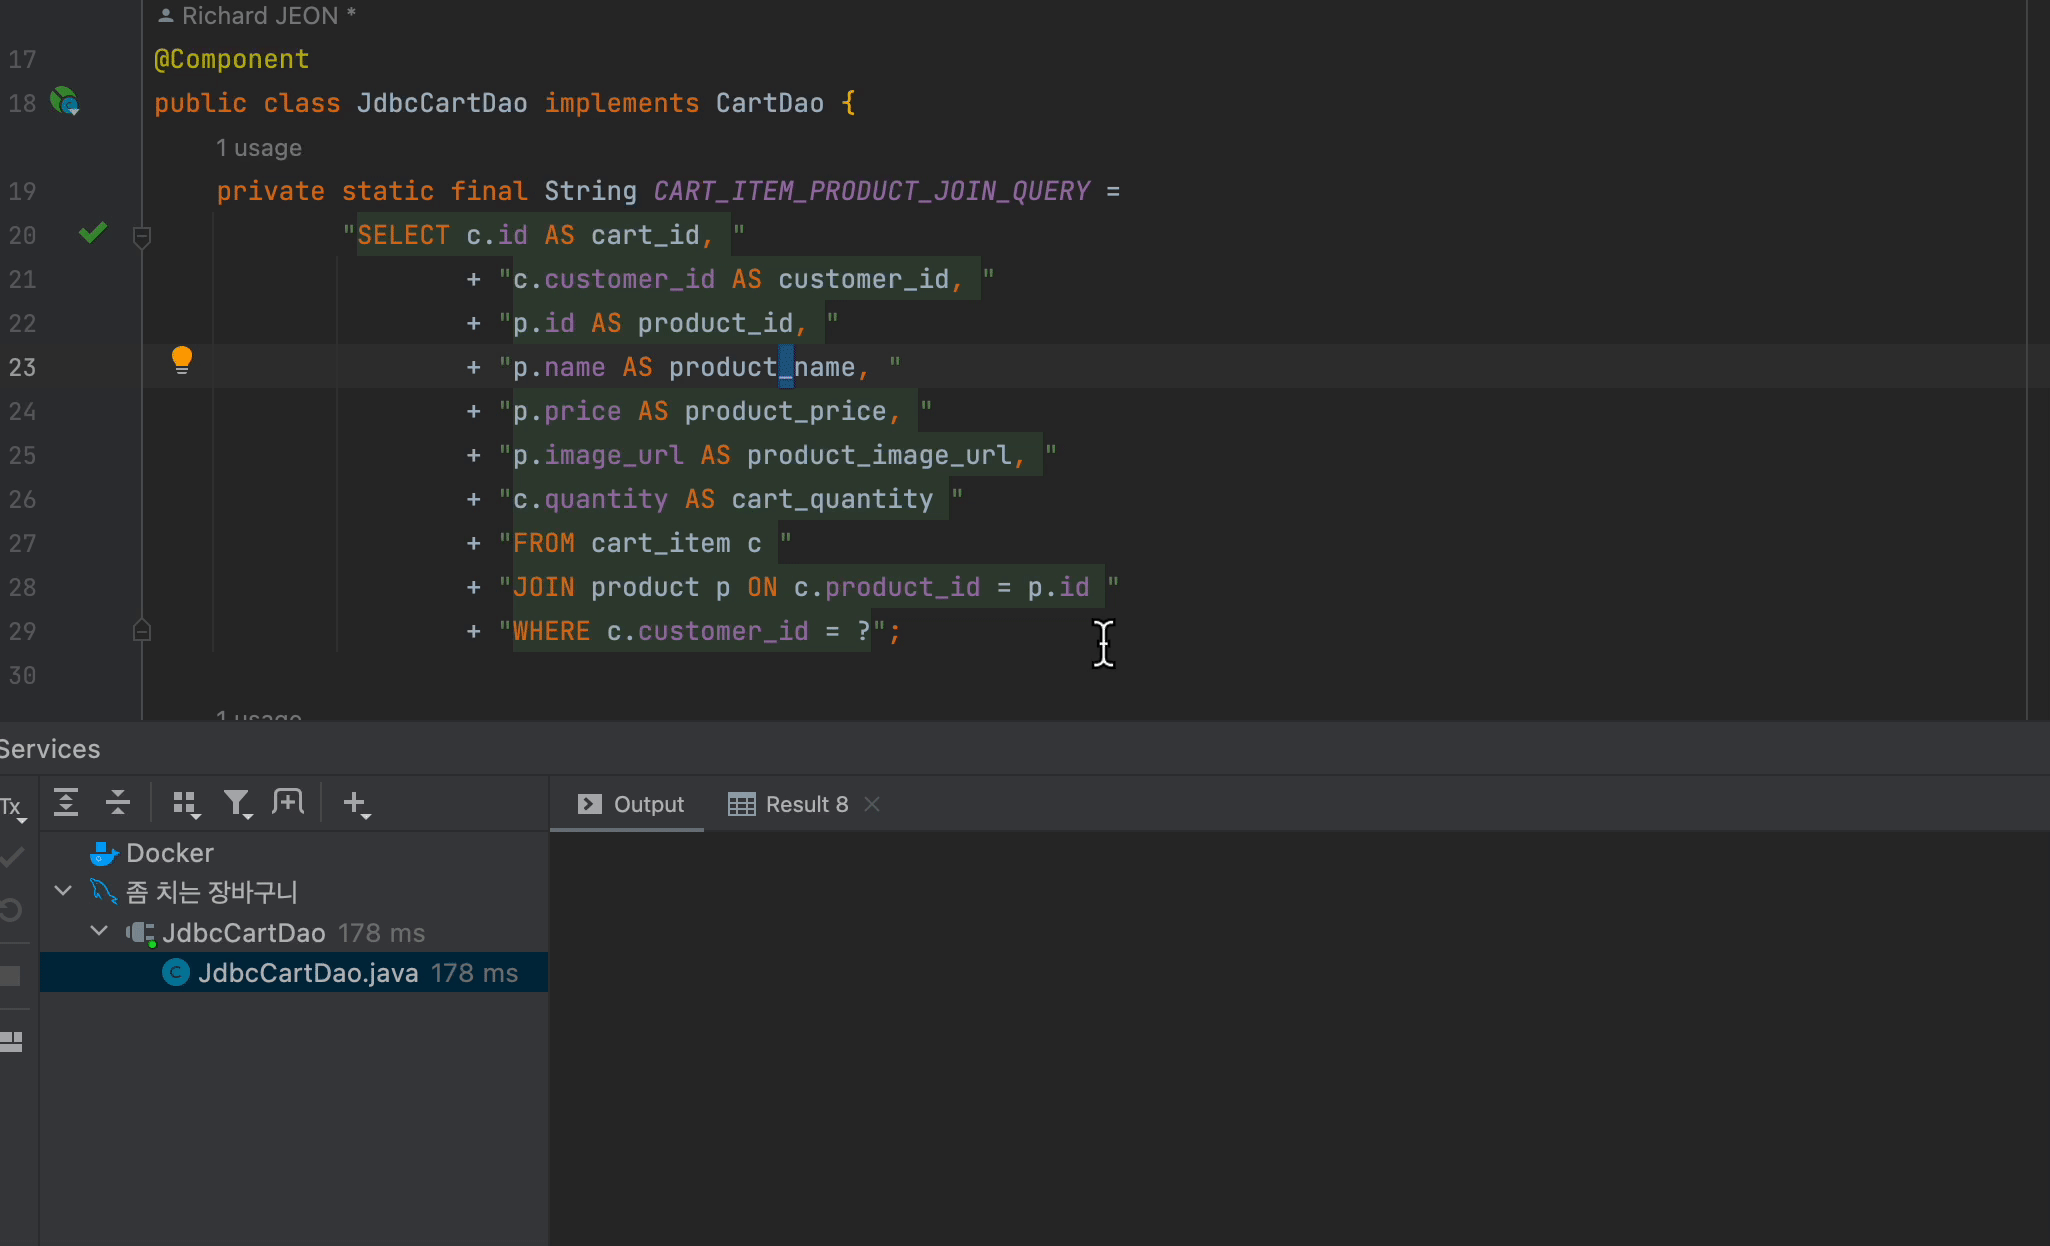Click the Add Service plus icon
This screenshot has height=1246, width=2050.
(x=356, y=804)
